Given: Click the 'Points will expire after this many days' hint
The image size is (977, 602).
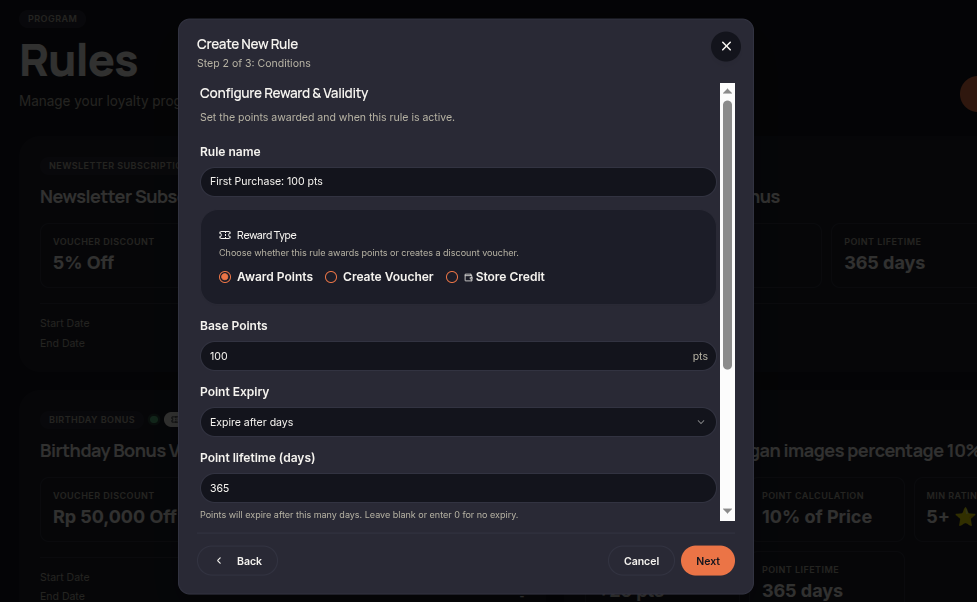Looking at the screenshot, I should point(359,515).
